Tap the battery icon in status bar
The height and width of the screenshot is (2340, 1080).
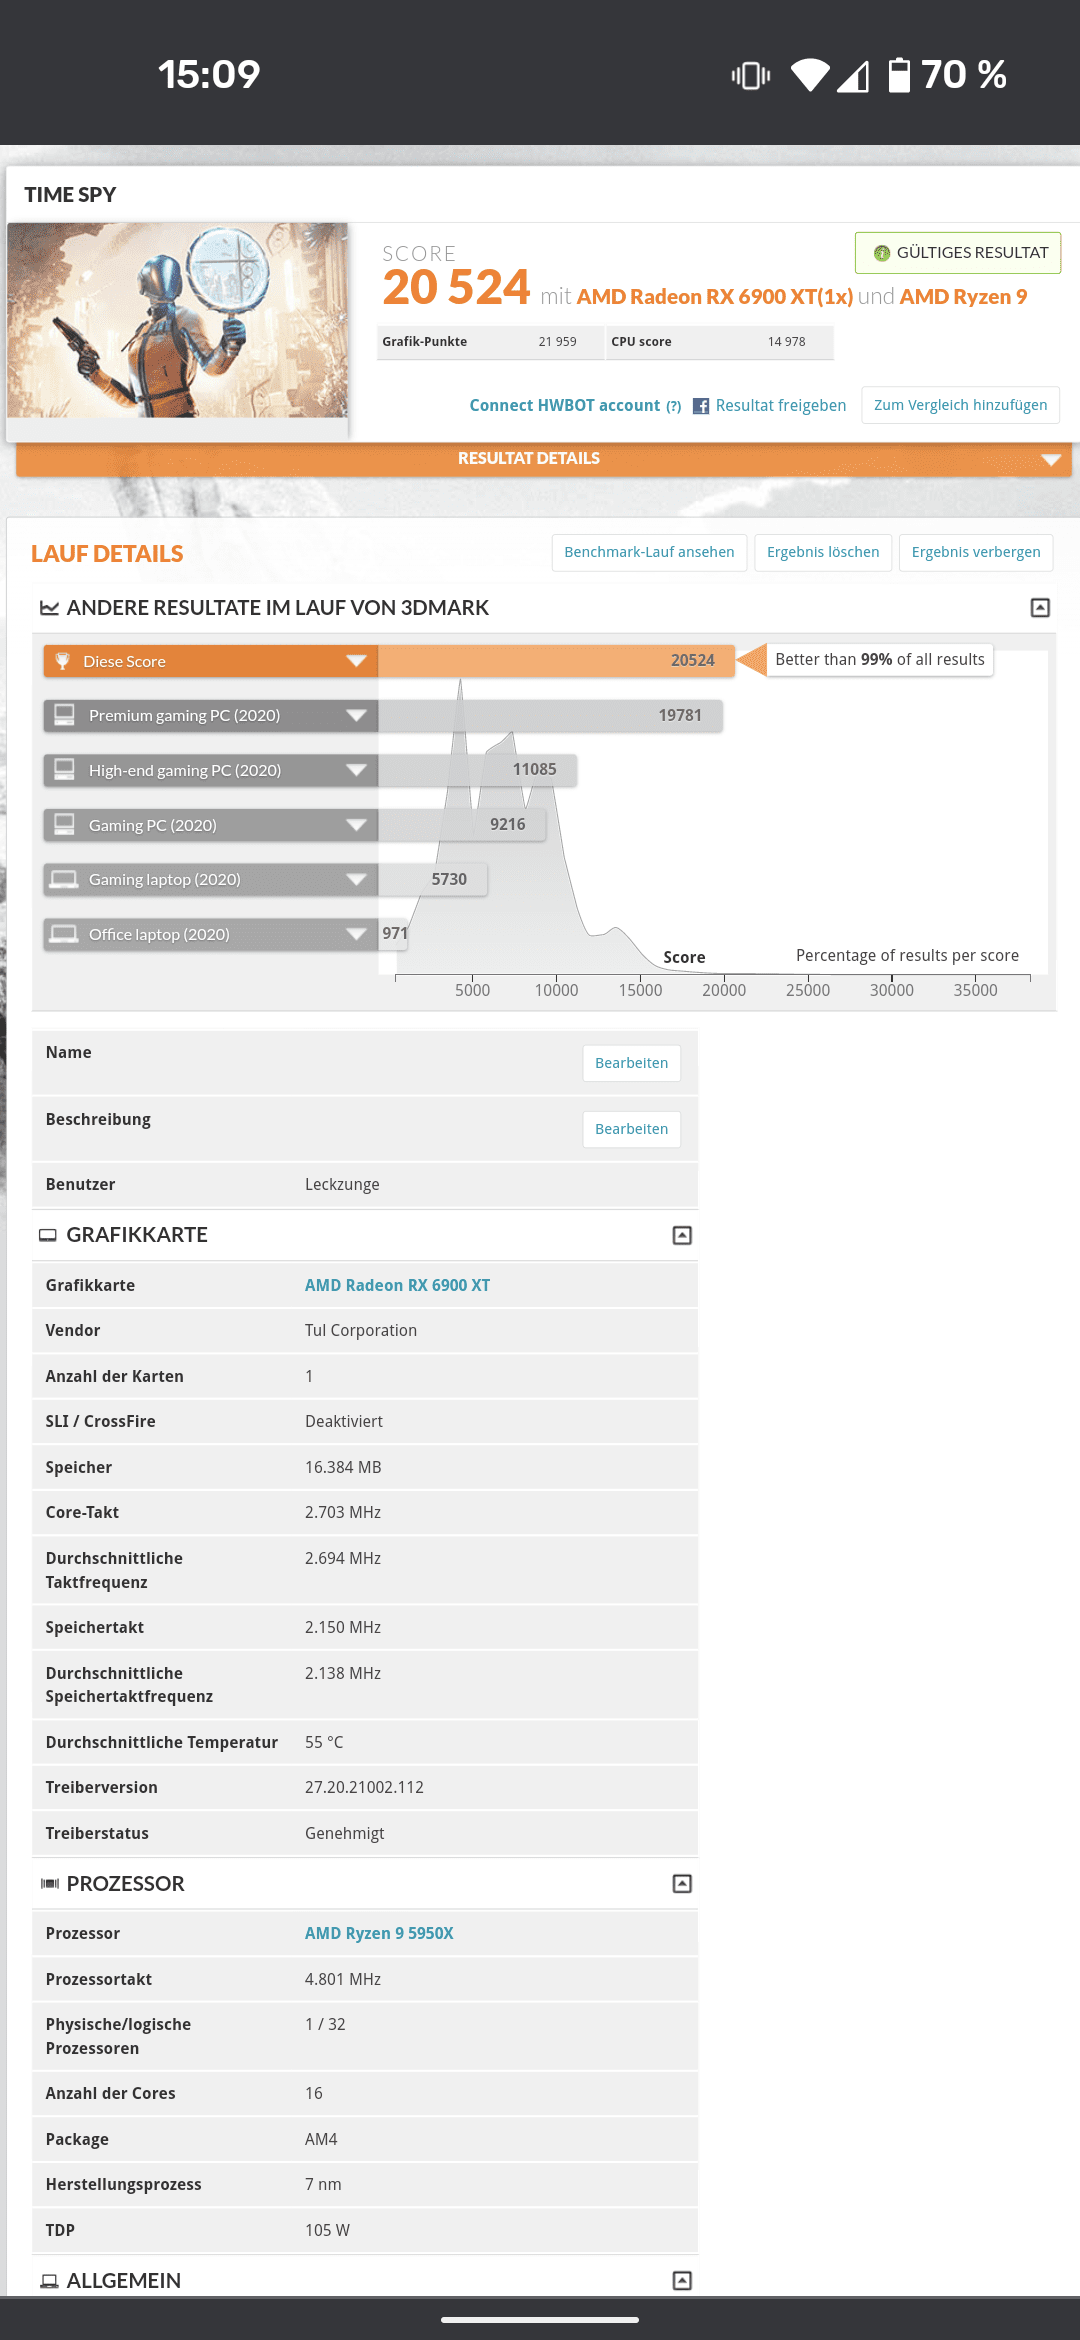[x=900, y=75]
